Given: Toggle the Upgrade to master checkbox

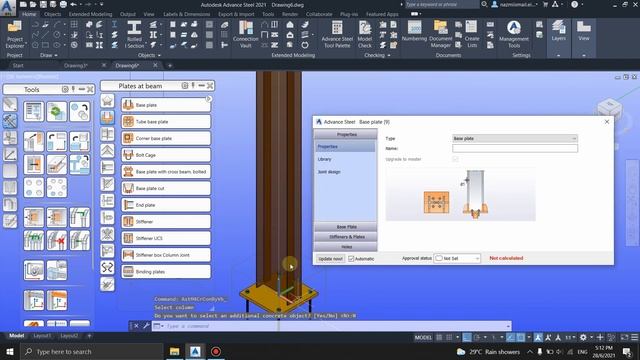Looking at the screenshot, I should [x=455, y=159].
